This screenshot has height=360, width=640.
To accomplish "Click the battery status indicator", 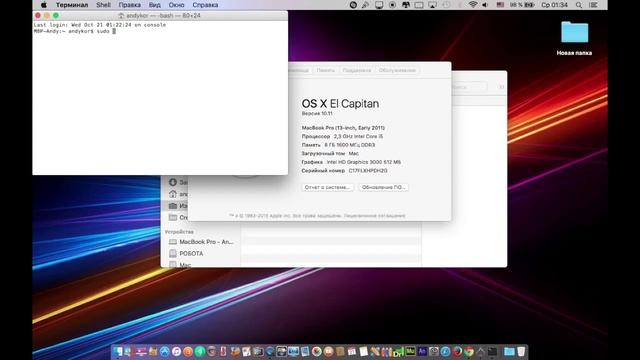I will [522, 5].
